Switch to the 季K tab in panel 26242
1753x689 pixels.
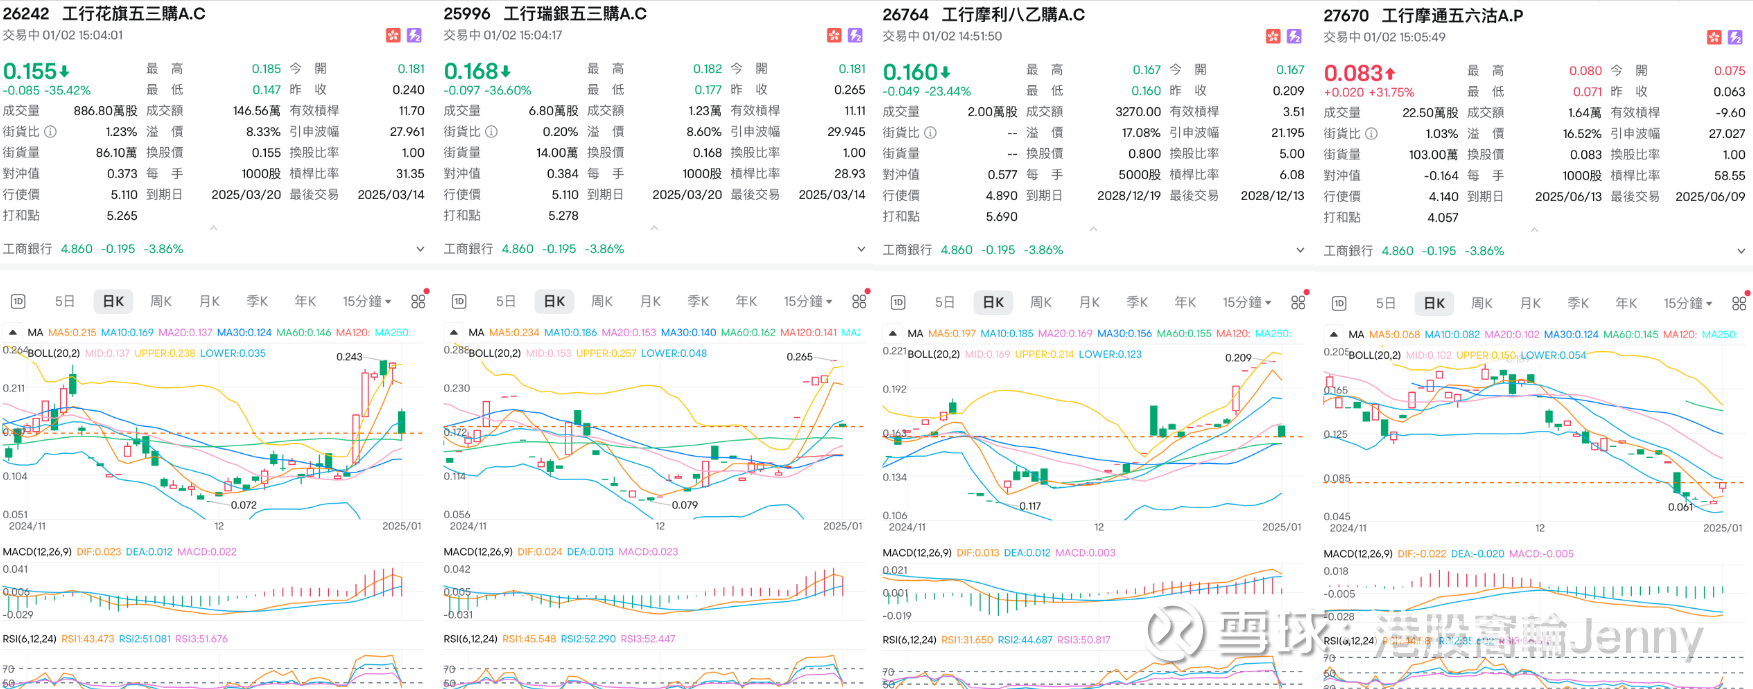pyautogui.click(x=257, y=301)
